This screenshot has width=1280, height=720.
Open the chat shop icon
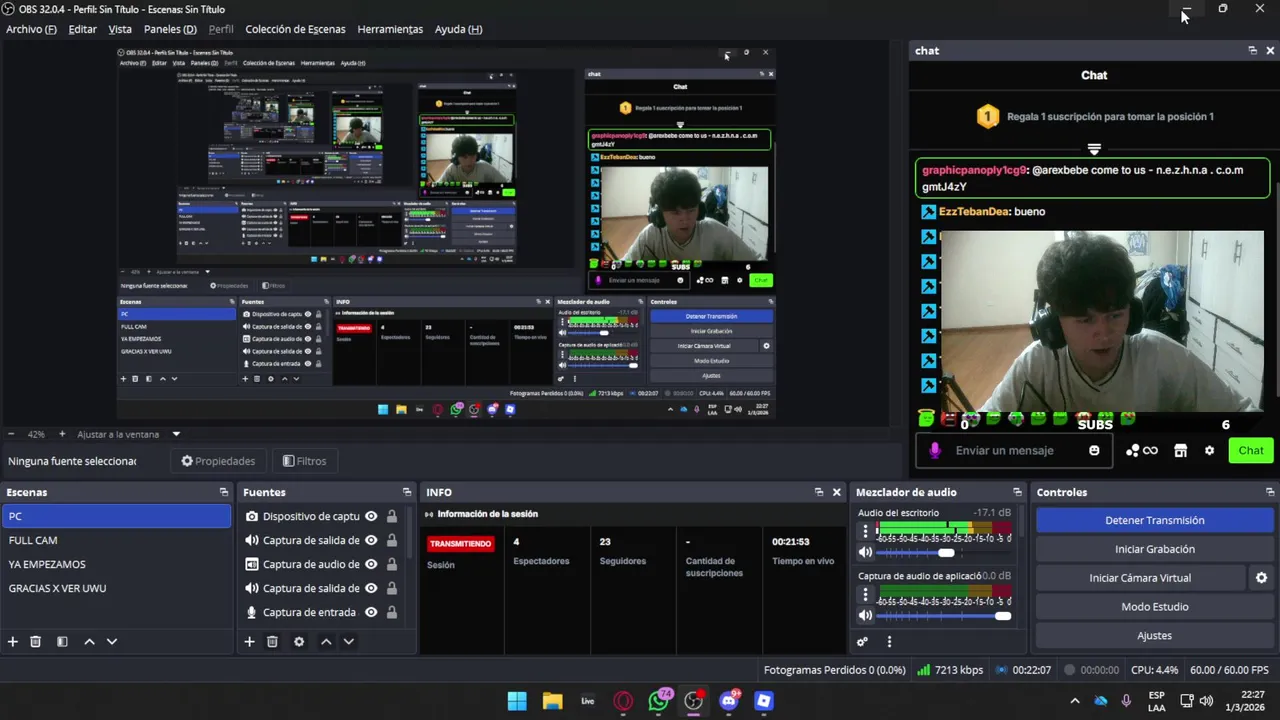point(1181,451)
